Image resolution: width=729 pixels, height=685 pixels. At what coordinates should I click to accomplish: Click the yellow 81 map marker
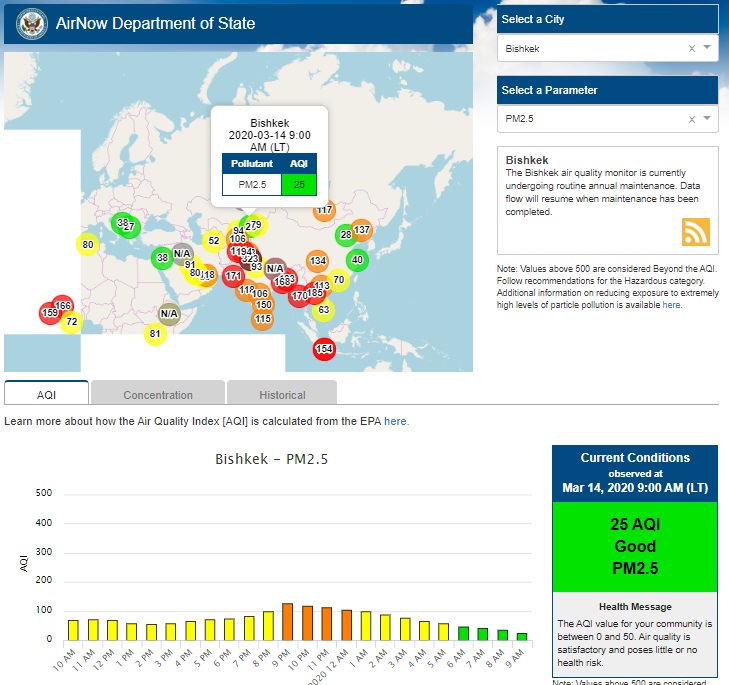tap(154, 333)
